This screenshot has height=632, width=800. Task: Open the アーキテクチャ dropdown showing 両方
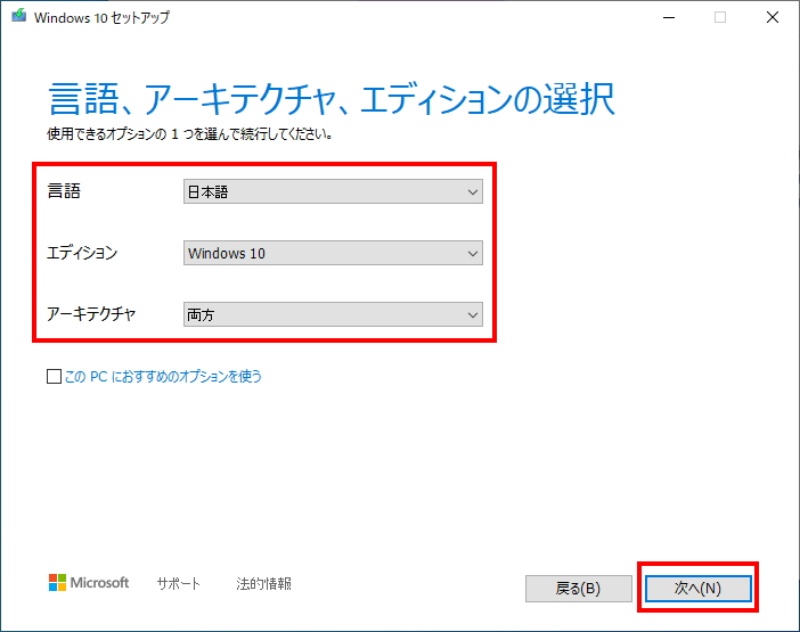333,315
